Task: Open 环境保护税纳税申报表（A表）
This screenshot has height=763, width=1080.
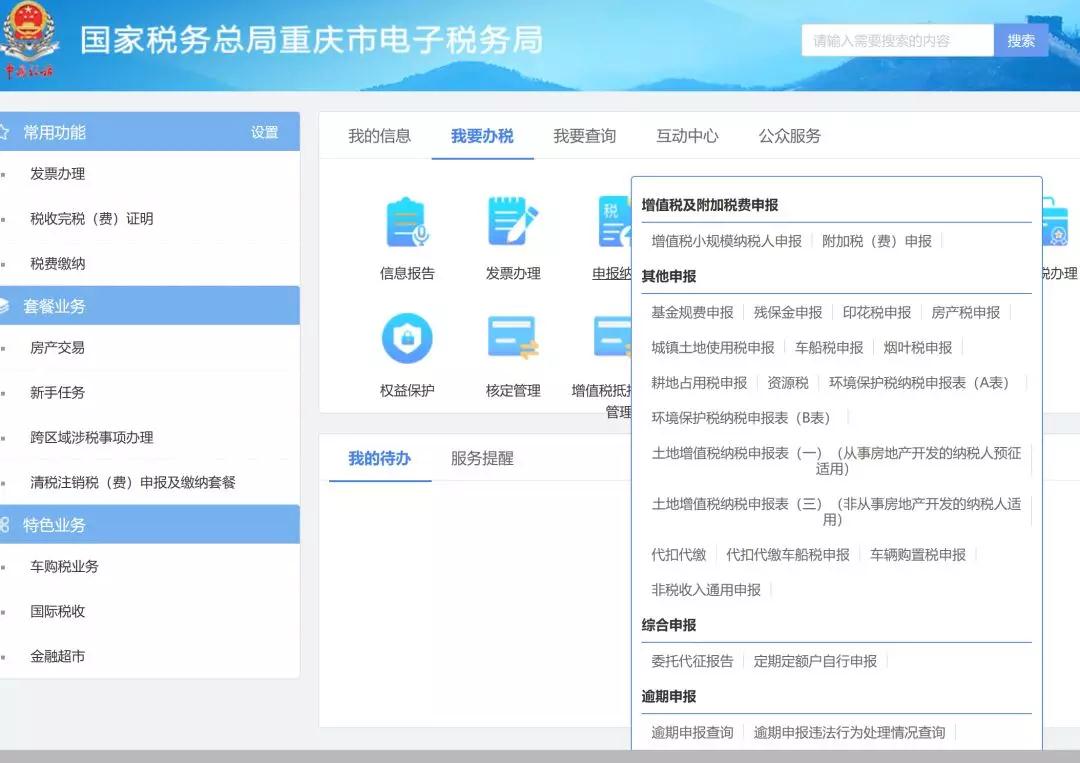Action: 919,382
